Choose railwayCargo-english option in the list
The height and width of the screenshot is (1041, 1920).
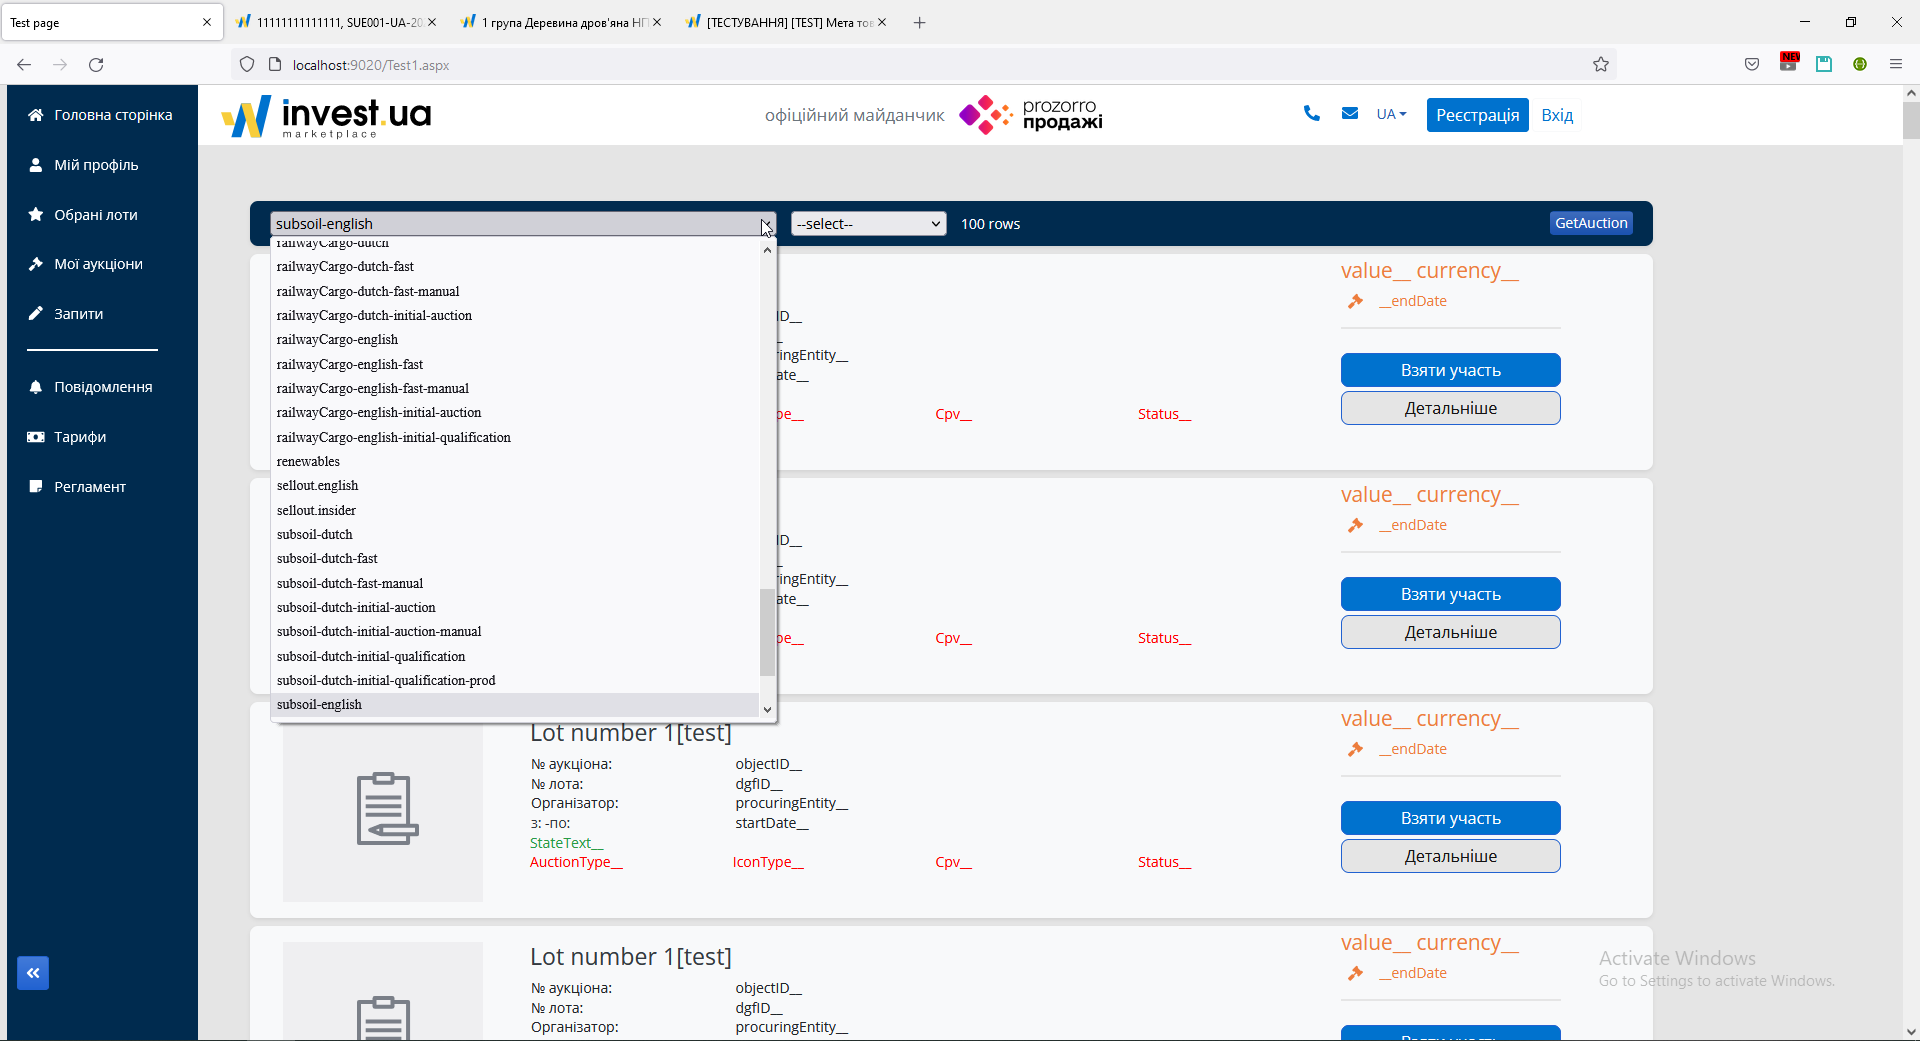pos(515,340)
